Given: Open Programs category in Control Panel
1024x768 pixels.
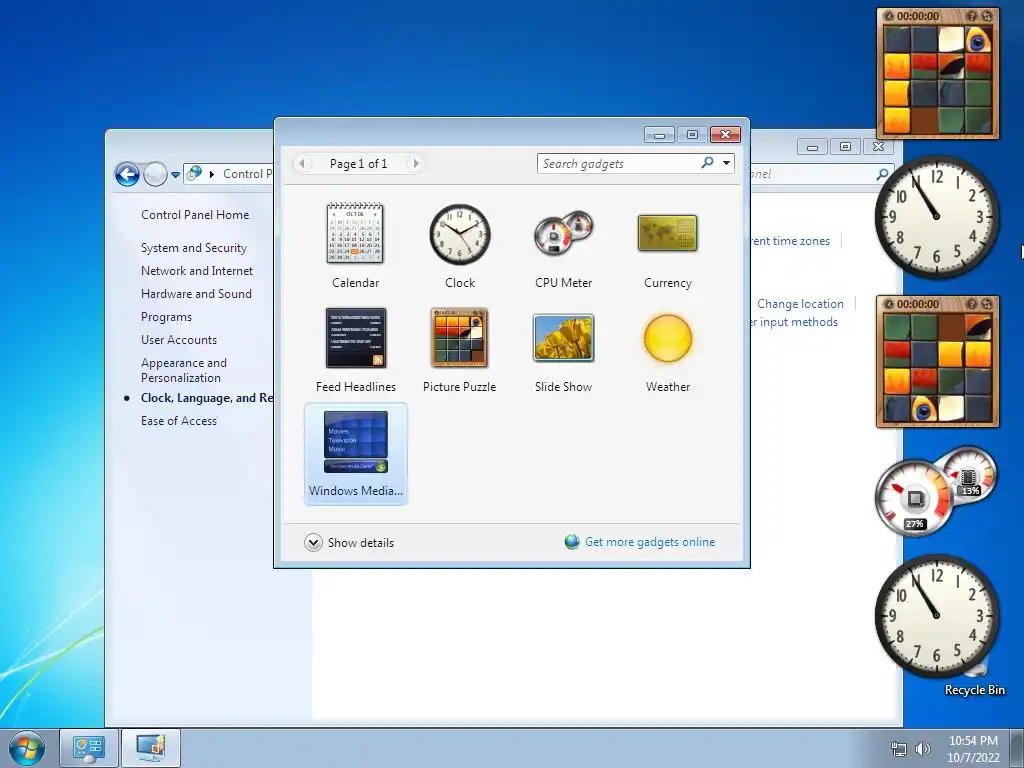Looking at the screenshot, I should point(167,317).
